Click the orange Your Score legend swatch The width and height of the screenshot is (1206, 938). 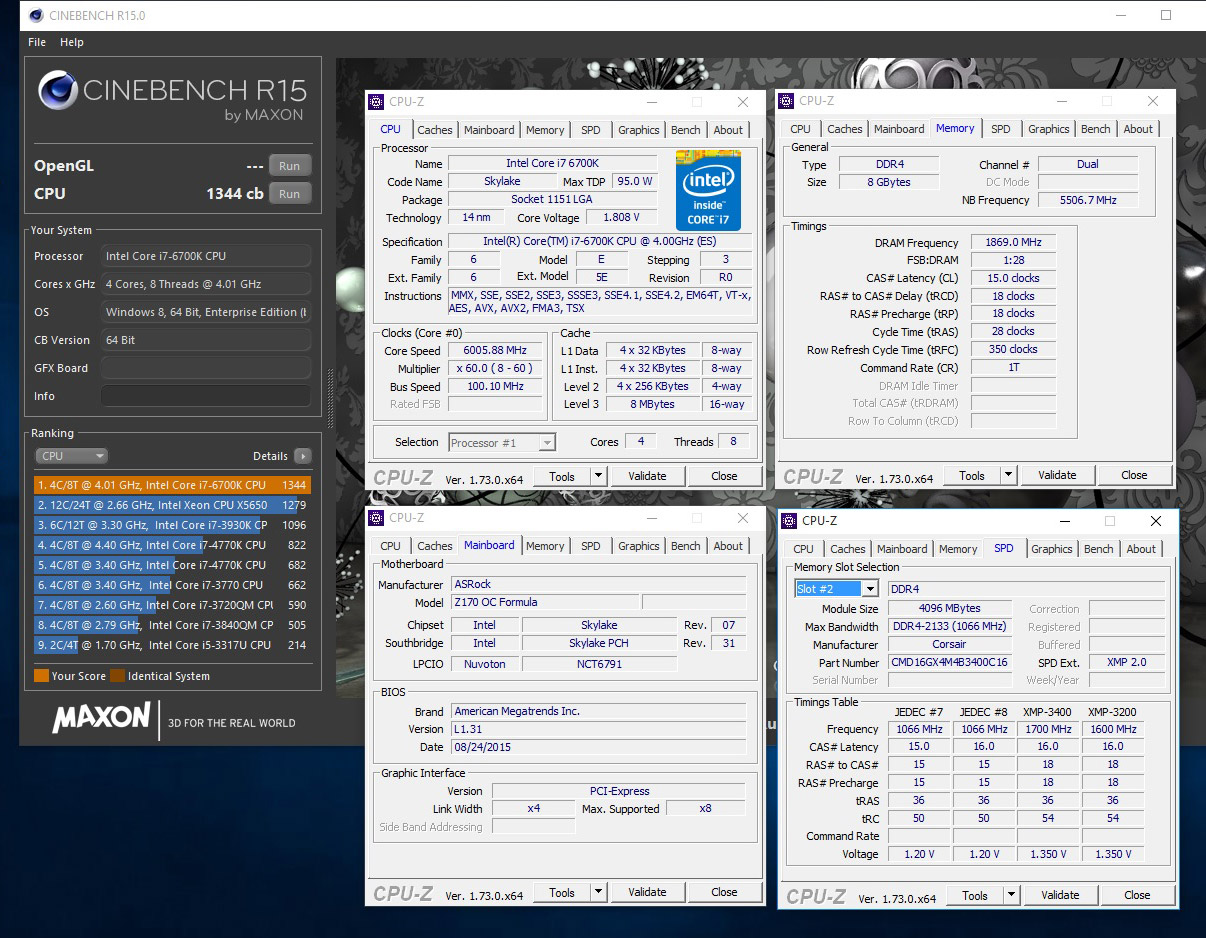[41, 676]
